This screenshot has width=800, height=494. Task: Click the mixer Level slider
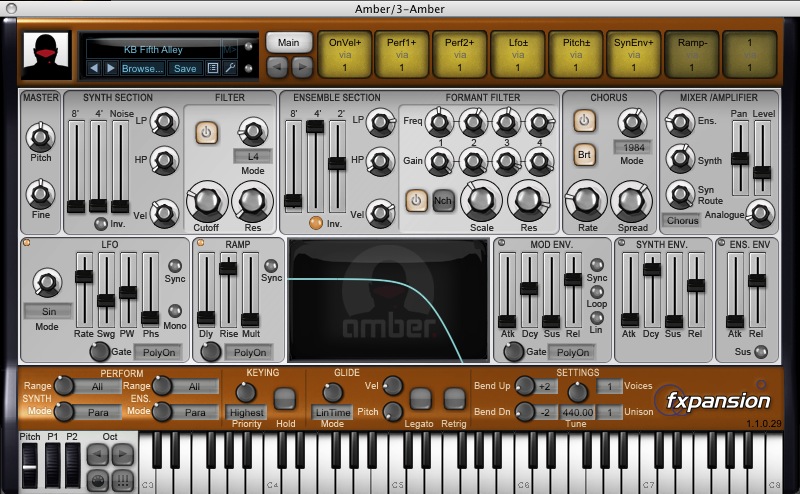[762, 158]
